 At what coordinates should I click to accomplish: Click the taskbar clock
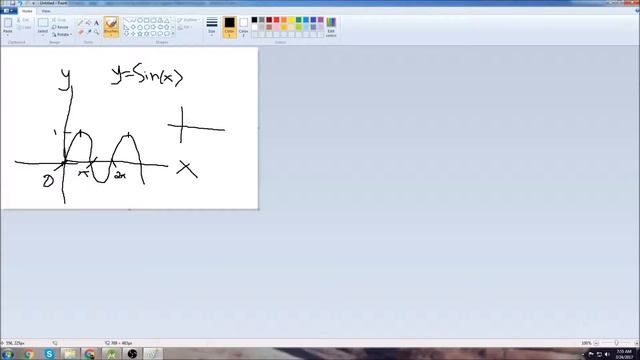(624, 354)
